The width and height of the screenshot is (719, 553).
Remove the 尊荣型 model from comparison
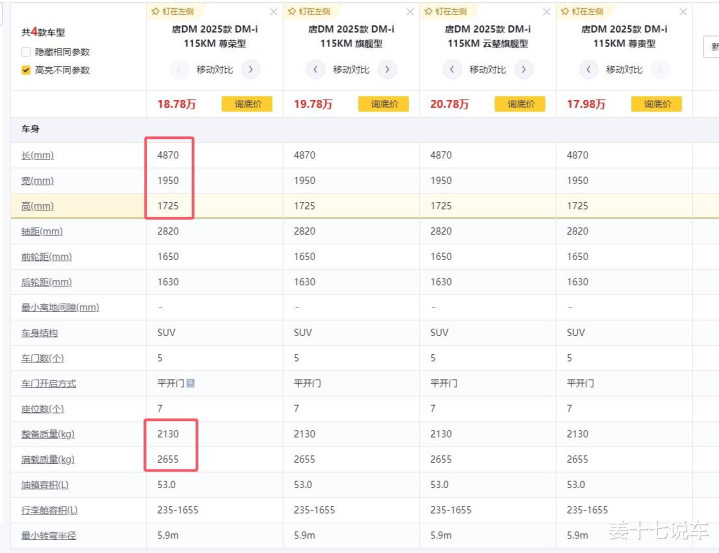point(274,12)
